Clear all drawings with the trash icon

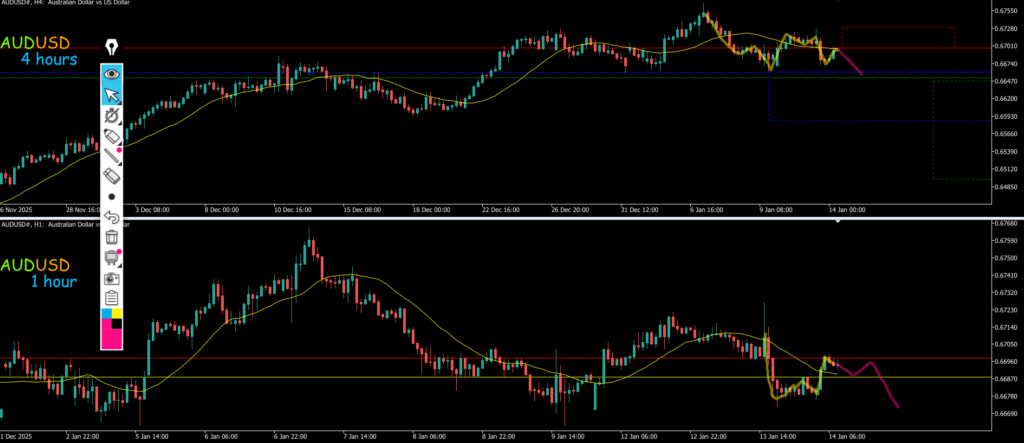112,237
